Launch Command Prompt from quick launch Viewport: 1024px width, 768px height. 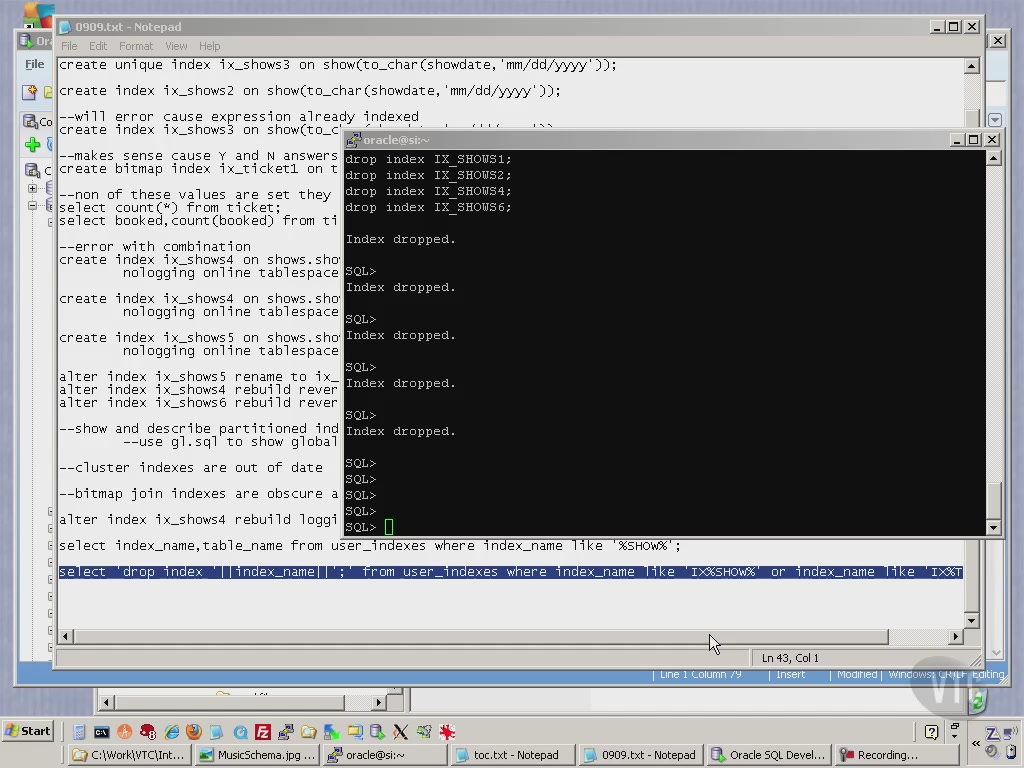[x=101, y=732]
